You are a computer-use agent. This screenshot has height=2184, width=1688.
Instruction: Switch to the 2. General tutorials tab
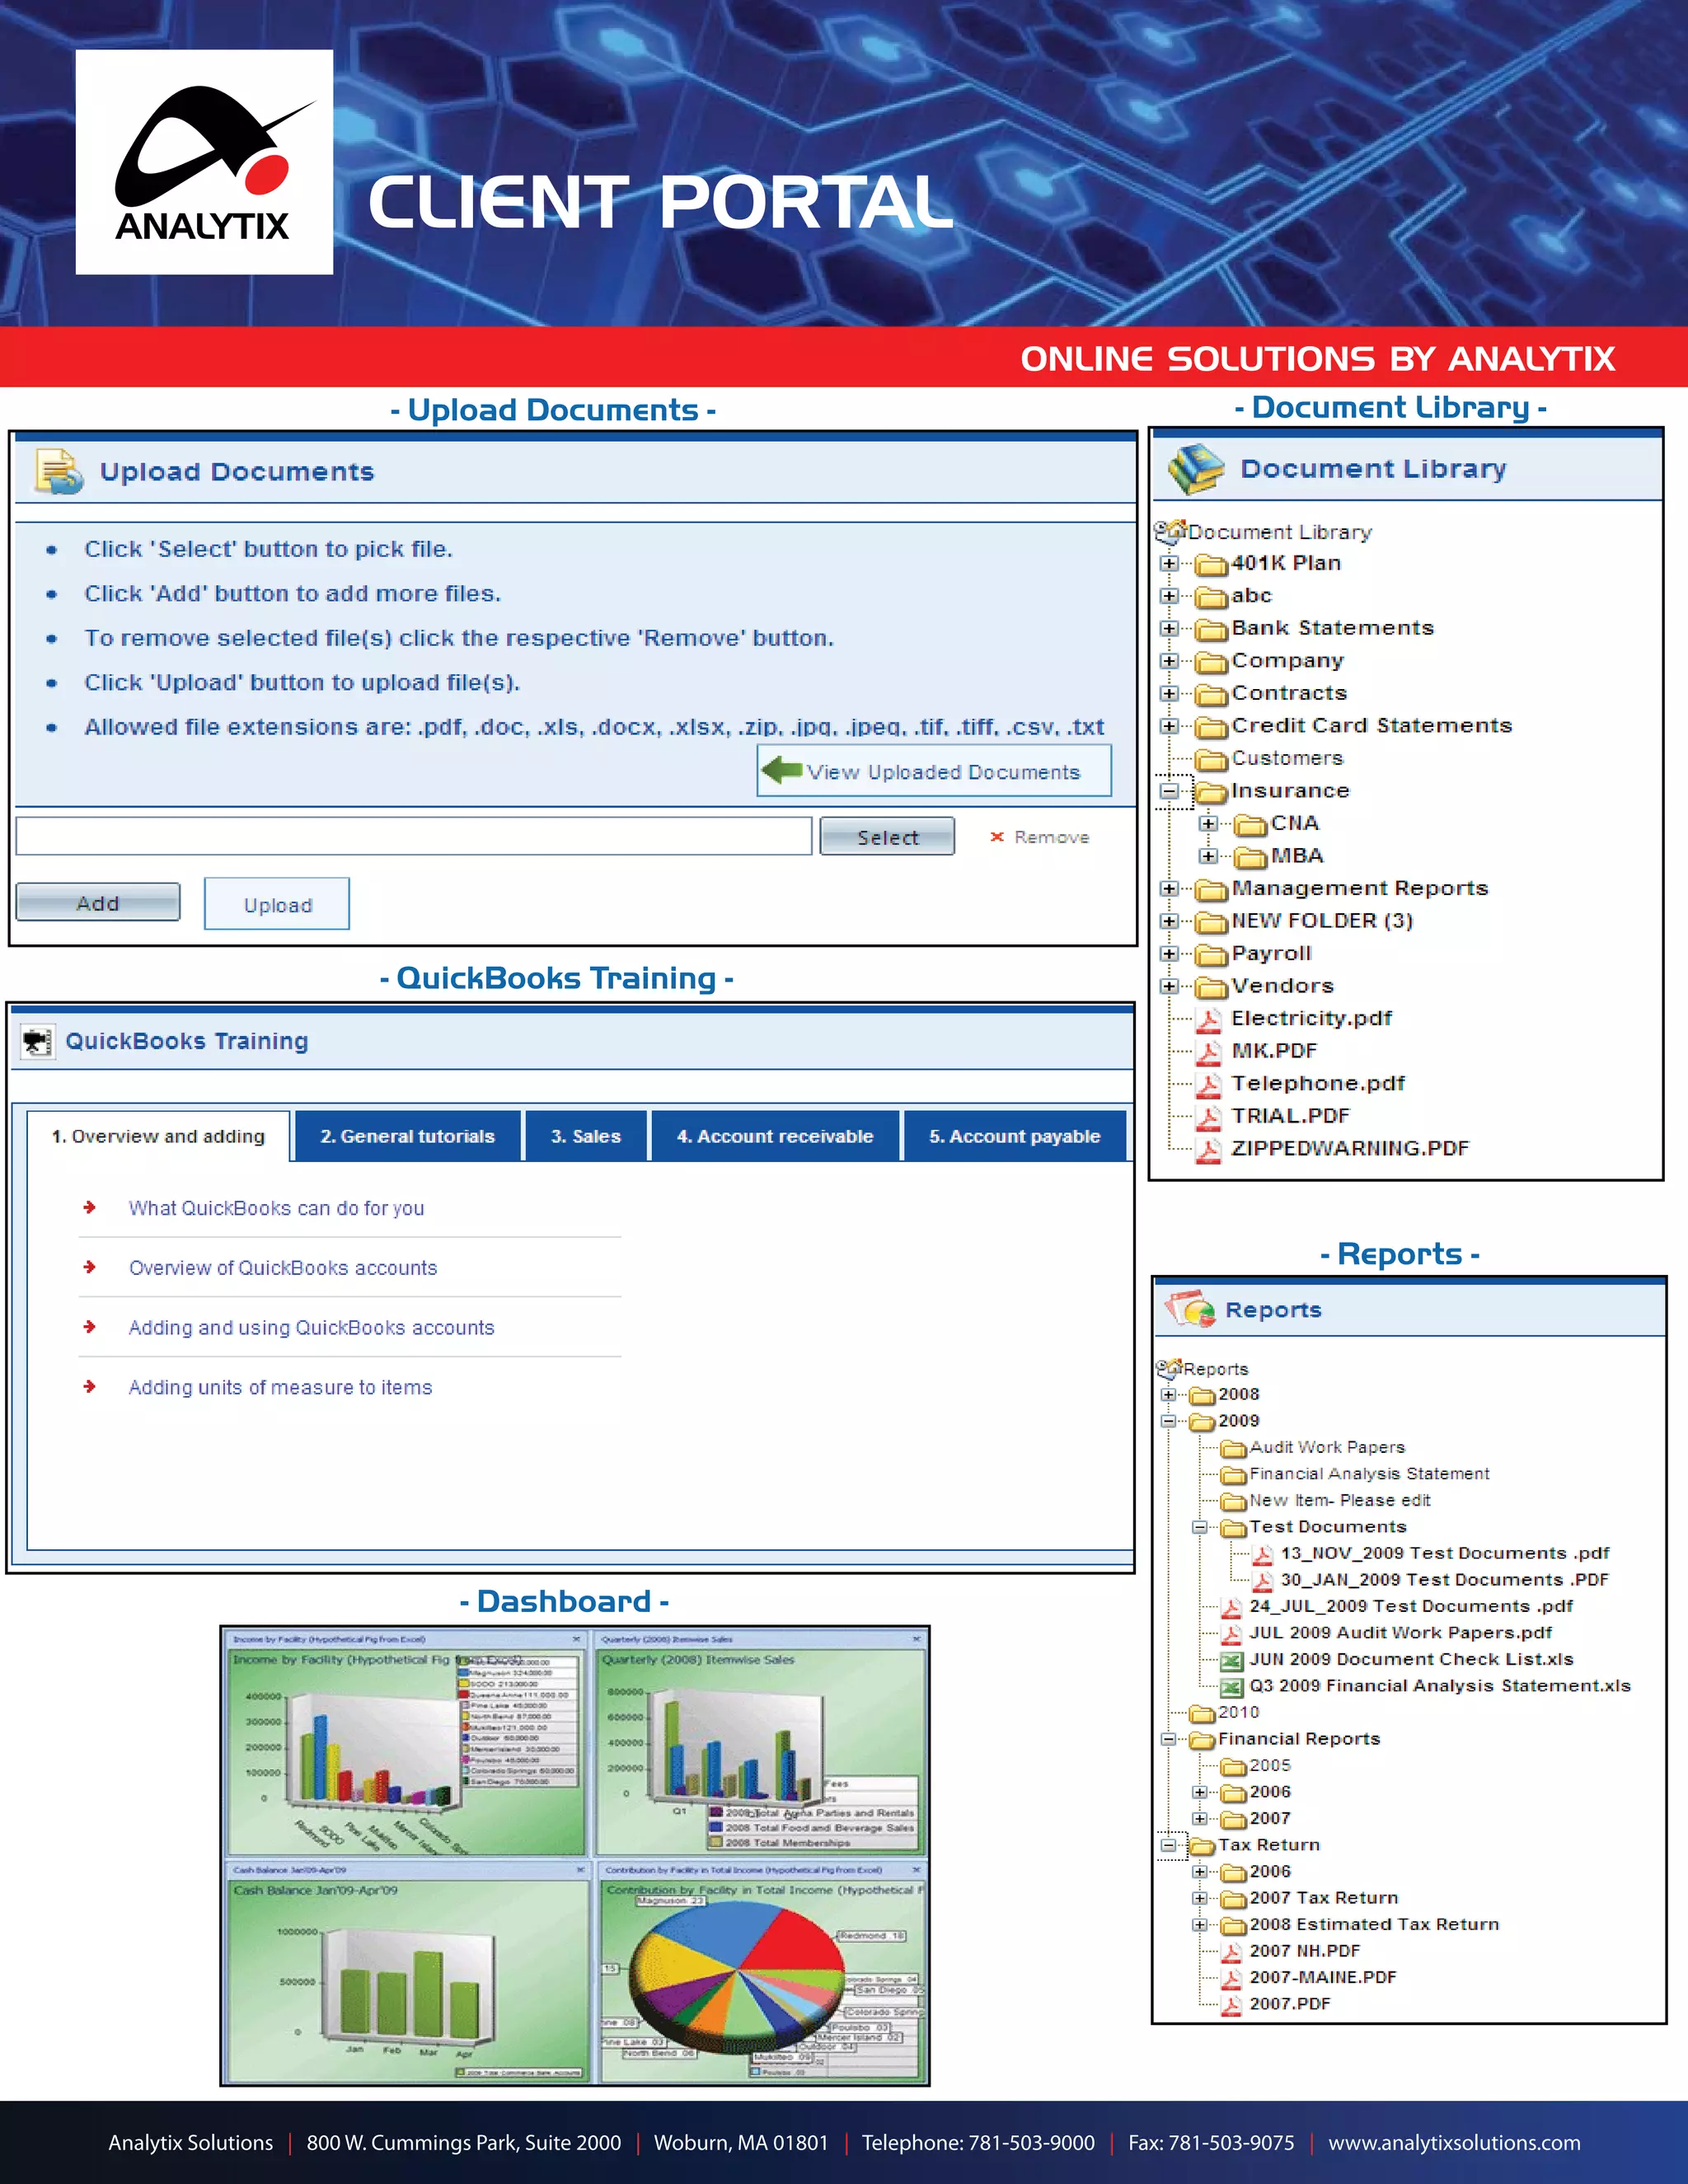(x=407, y=1136)
